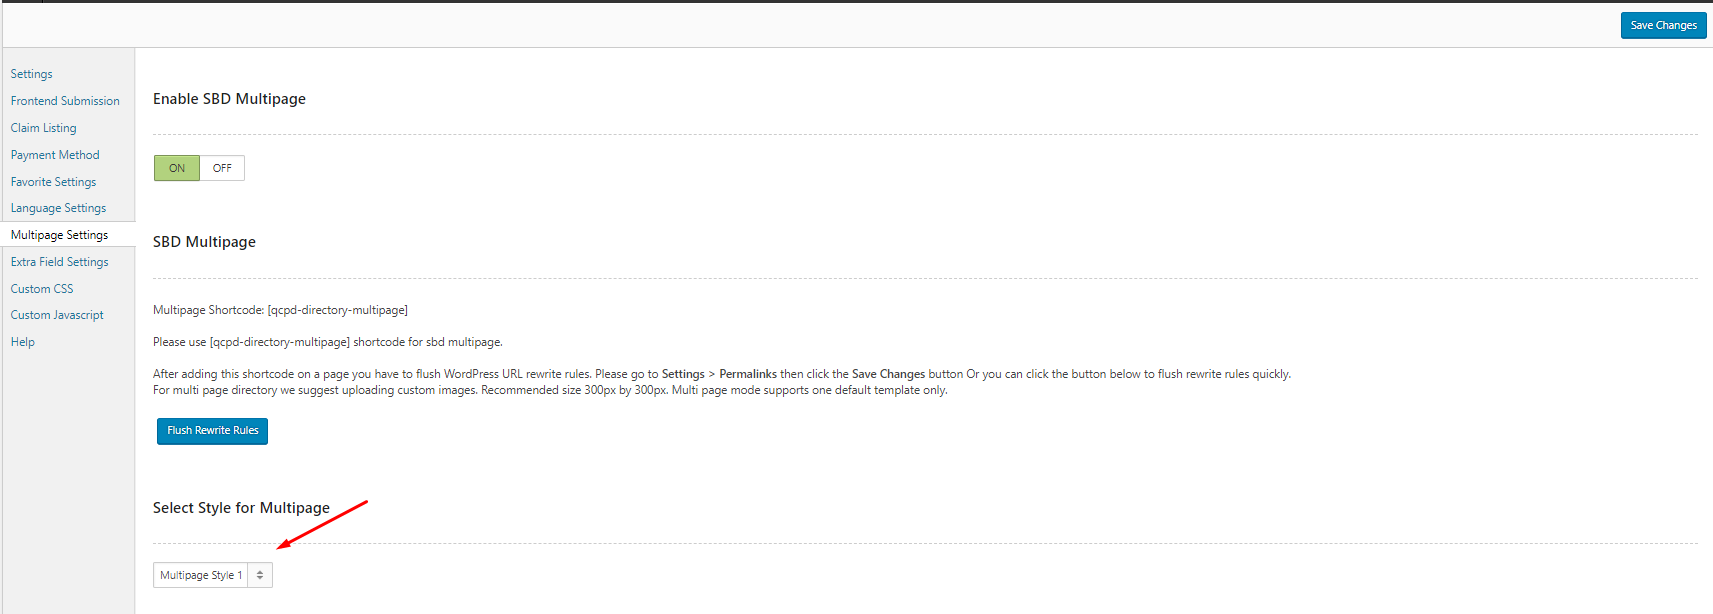The width and height of the screenshot is (1713, 614).
Task: Go to Frontend Submission settings
Action: 65,101
